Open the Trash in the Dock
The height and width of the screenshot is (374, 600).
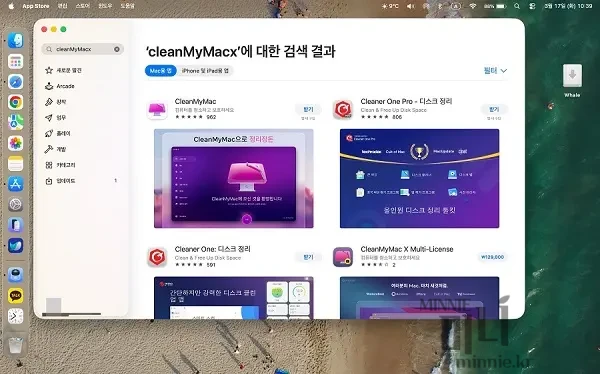(x=16, y=345)
